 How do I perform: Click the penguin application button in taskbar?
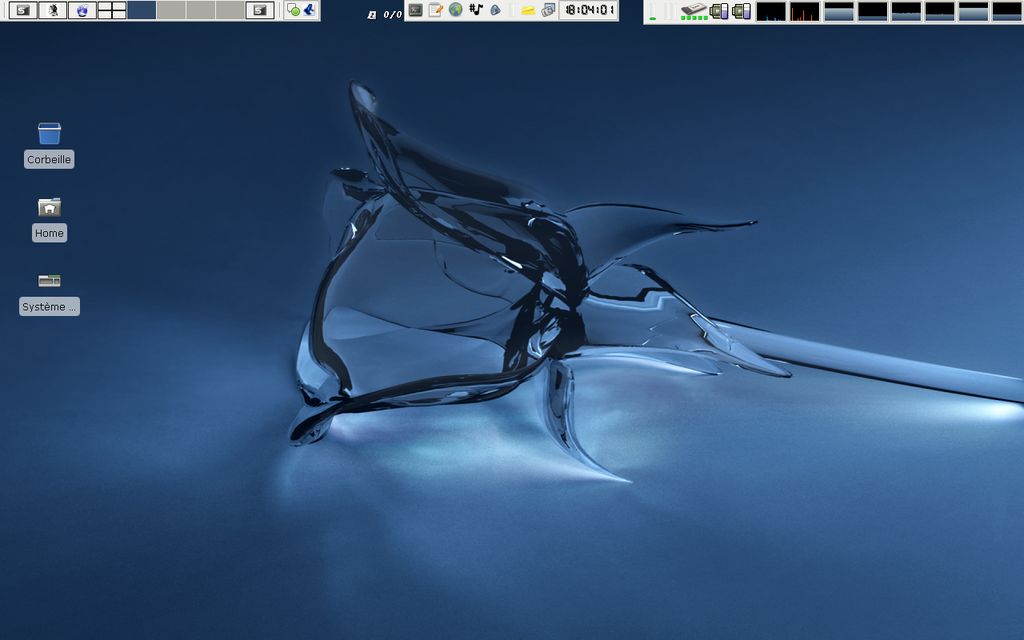pyautogui.click(x=52, y=10)
